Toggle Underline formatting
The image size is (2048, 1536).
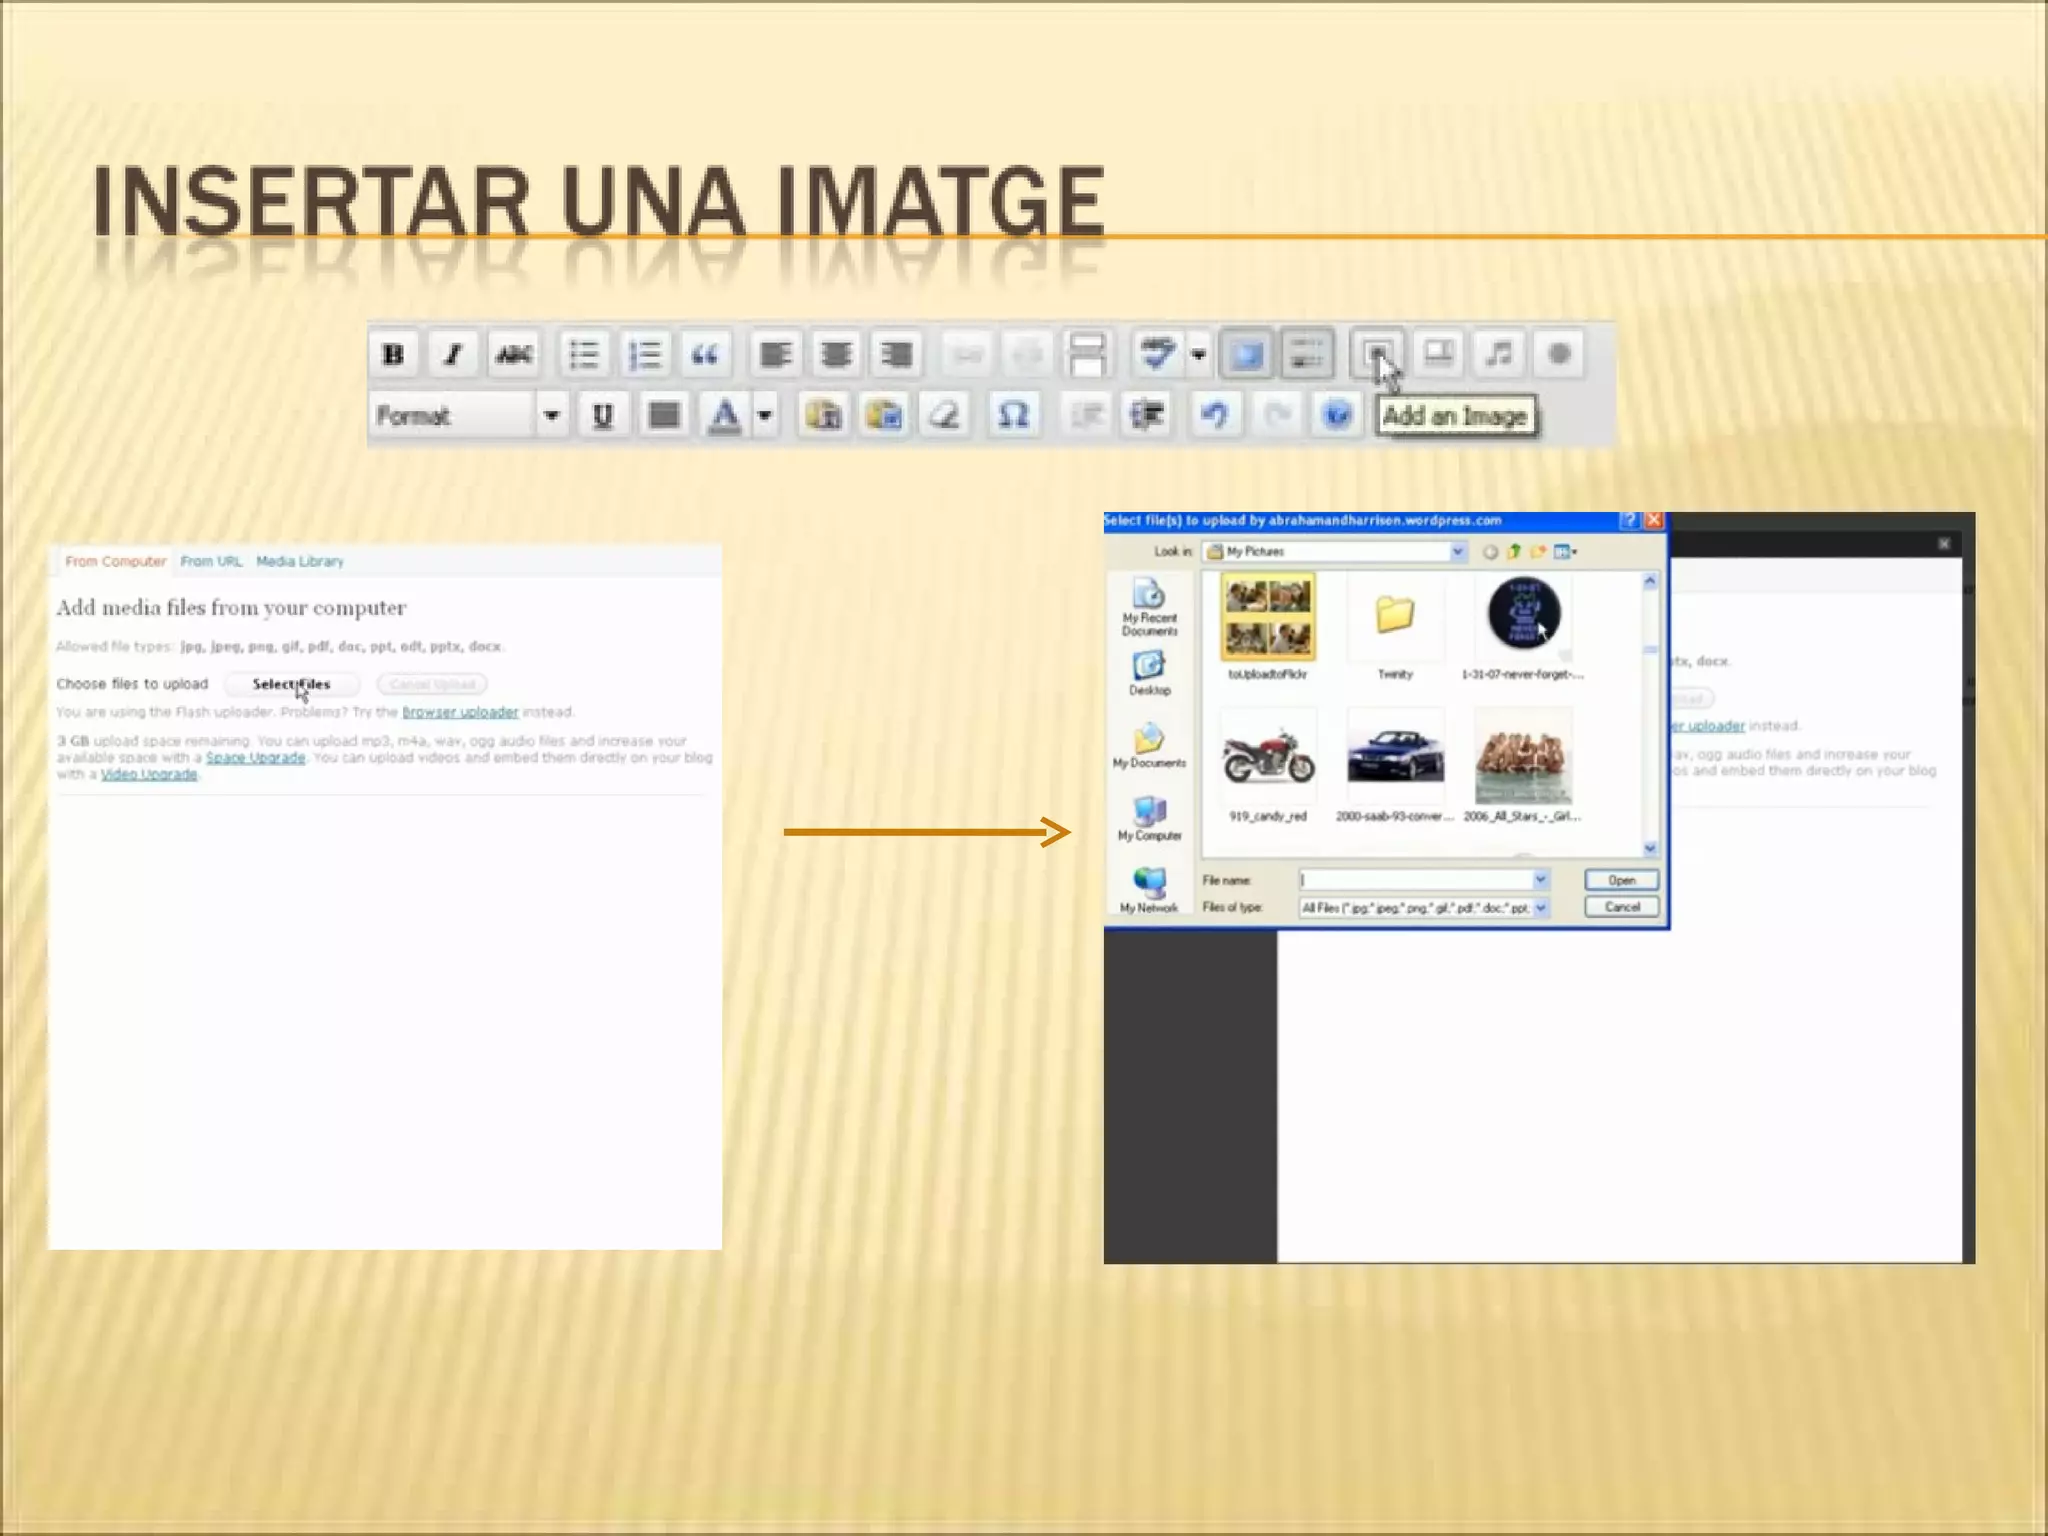pyautogui.click(x=603, y=415)
